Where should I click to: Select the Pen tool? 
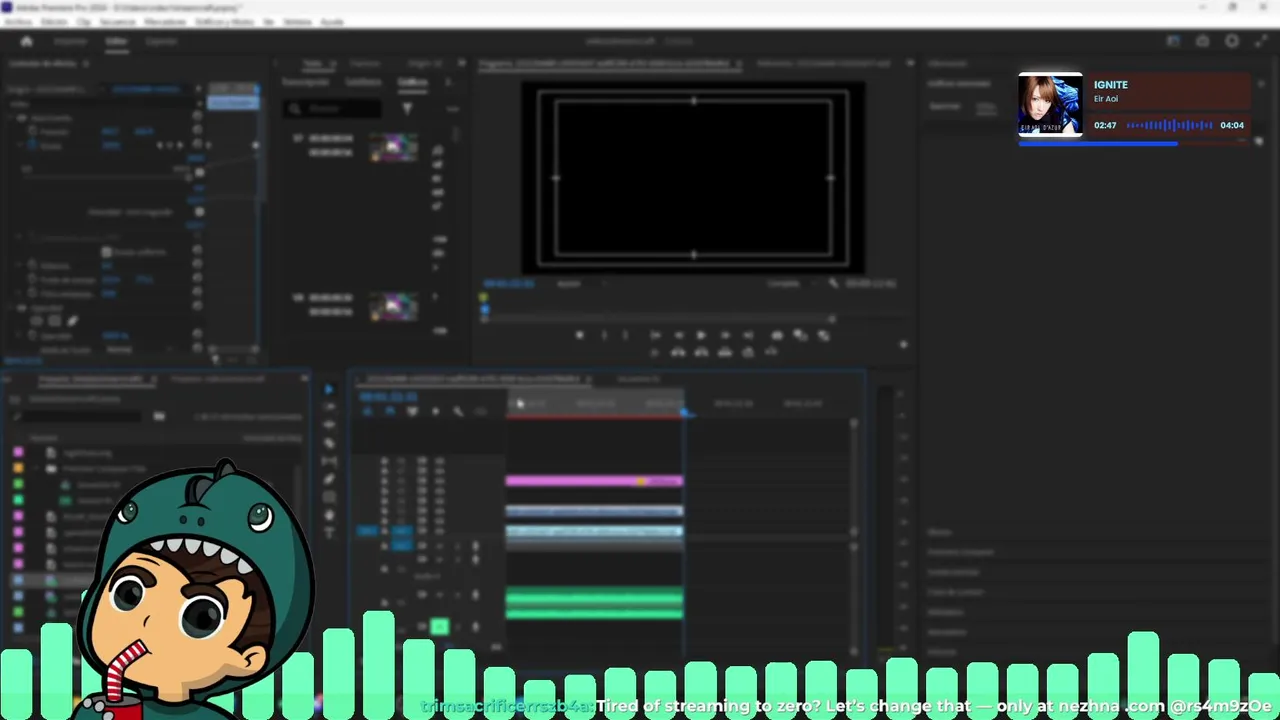(330, 478)
